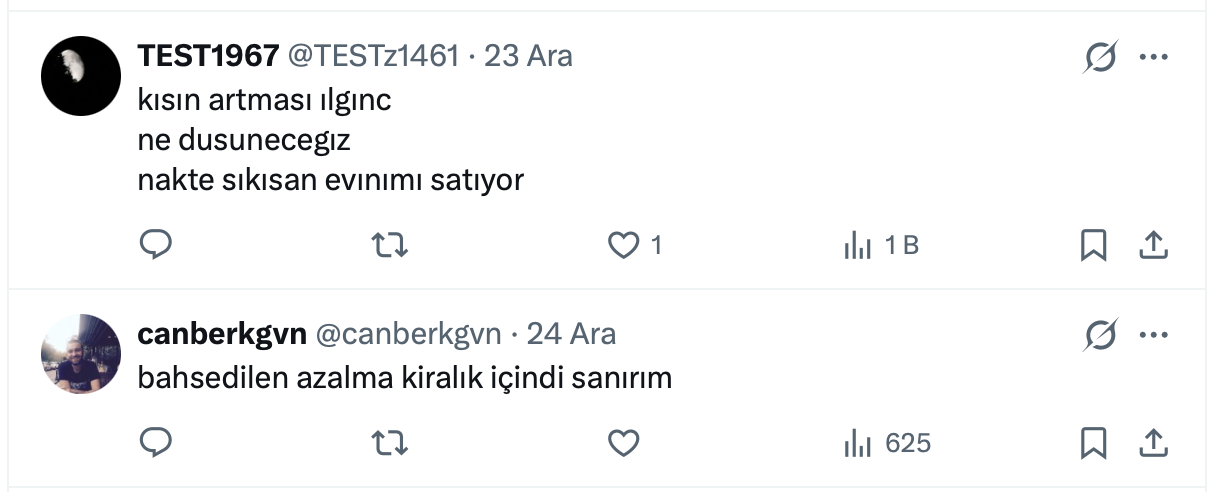The image size is (1222, 492).
Task: Retweet canberkgvn's tweet
Action: click(x=389, y=442)
